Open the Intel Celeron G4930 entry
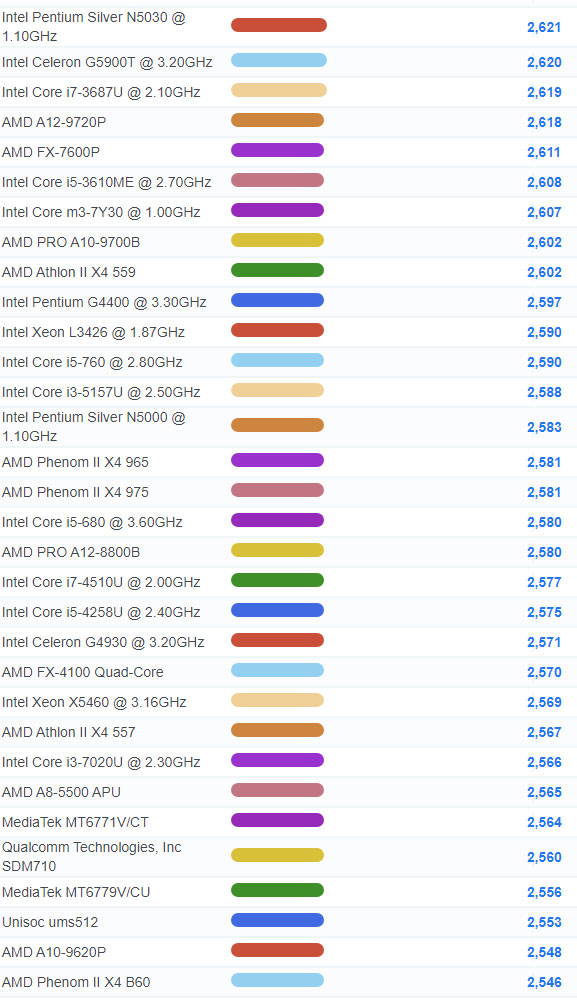Screen dimensions: 577x1000 click(x=103, y=642)
